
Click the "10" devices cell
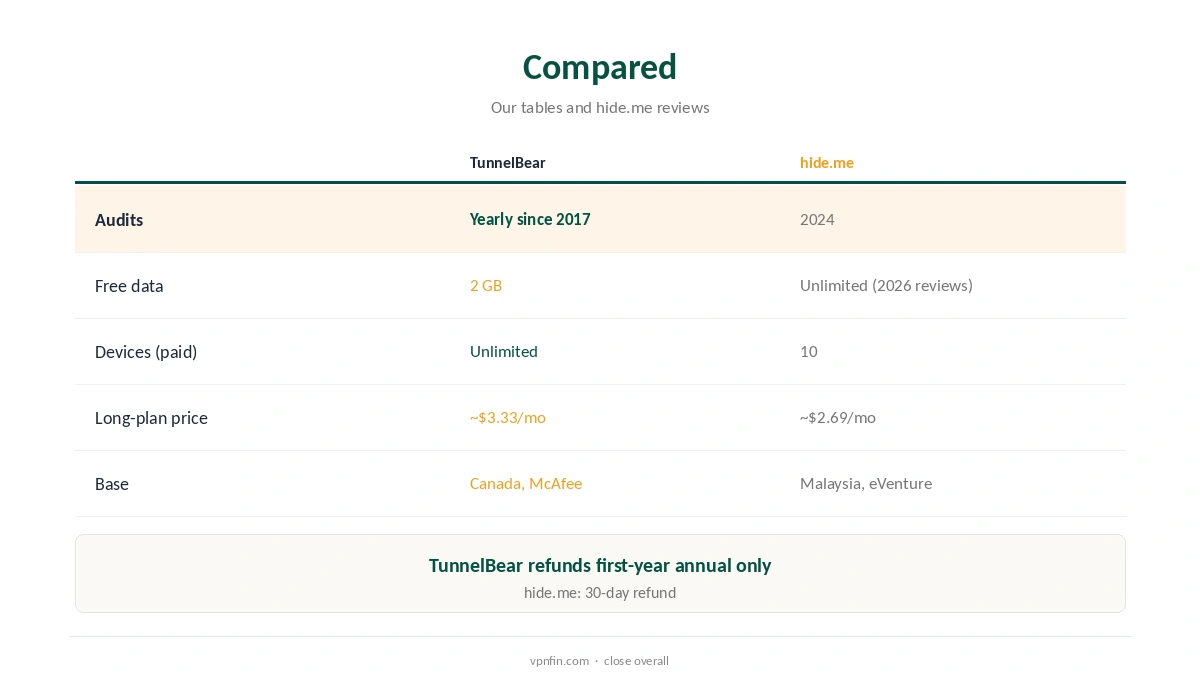pyautogui.click(x=809, y=351)
